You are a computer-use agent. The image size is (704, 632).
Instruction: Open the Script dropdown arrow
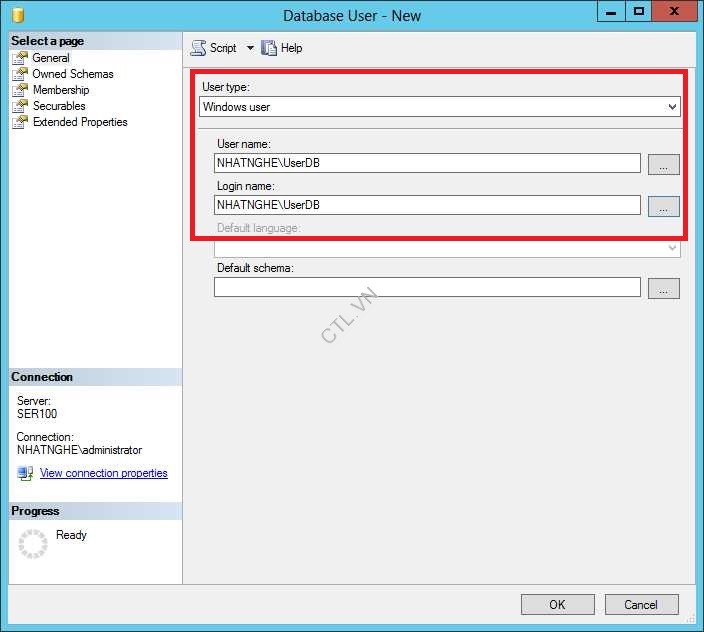[250, 48]
